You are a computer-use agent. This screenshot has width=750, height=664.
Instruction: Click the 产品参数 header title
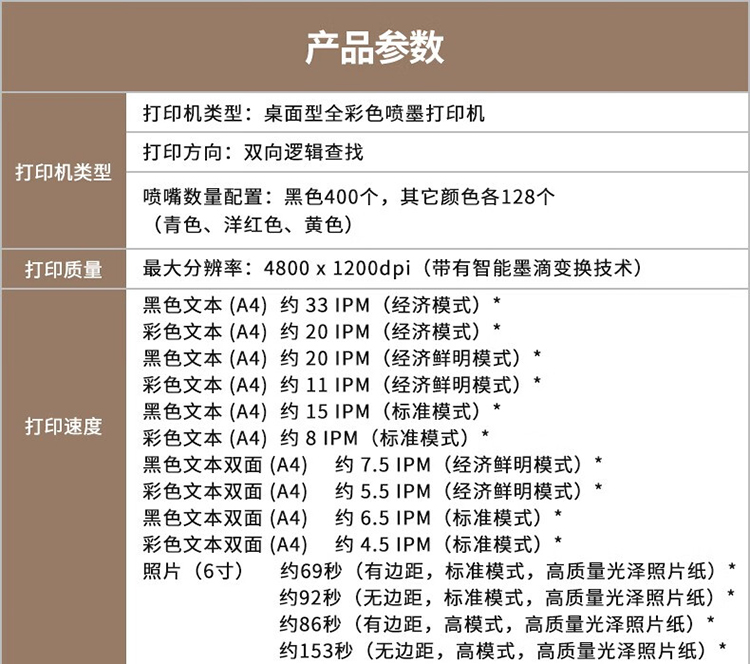click(x=375, y=47)
